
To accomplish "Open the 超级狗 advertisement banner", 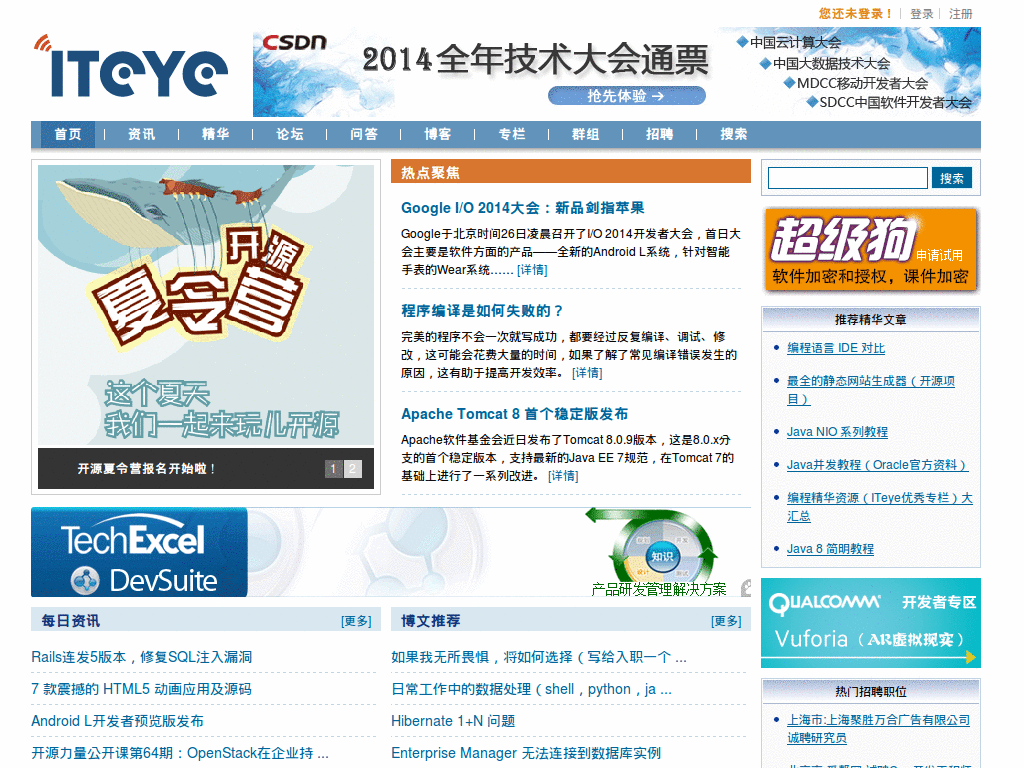I will click(871, 249).
